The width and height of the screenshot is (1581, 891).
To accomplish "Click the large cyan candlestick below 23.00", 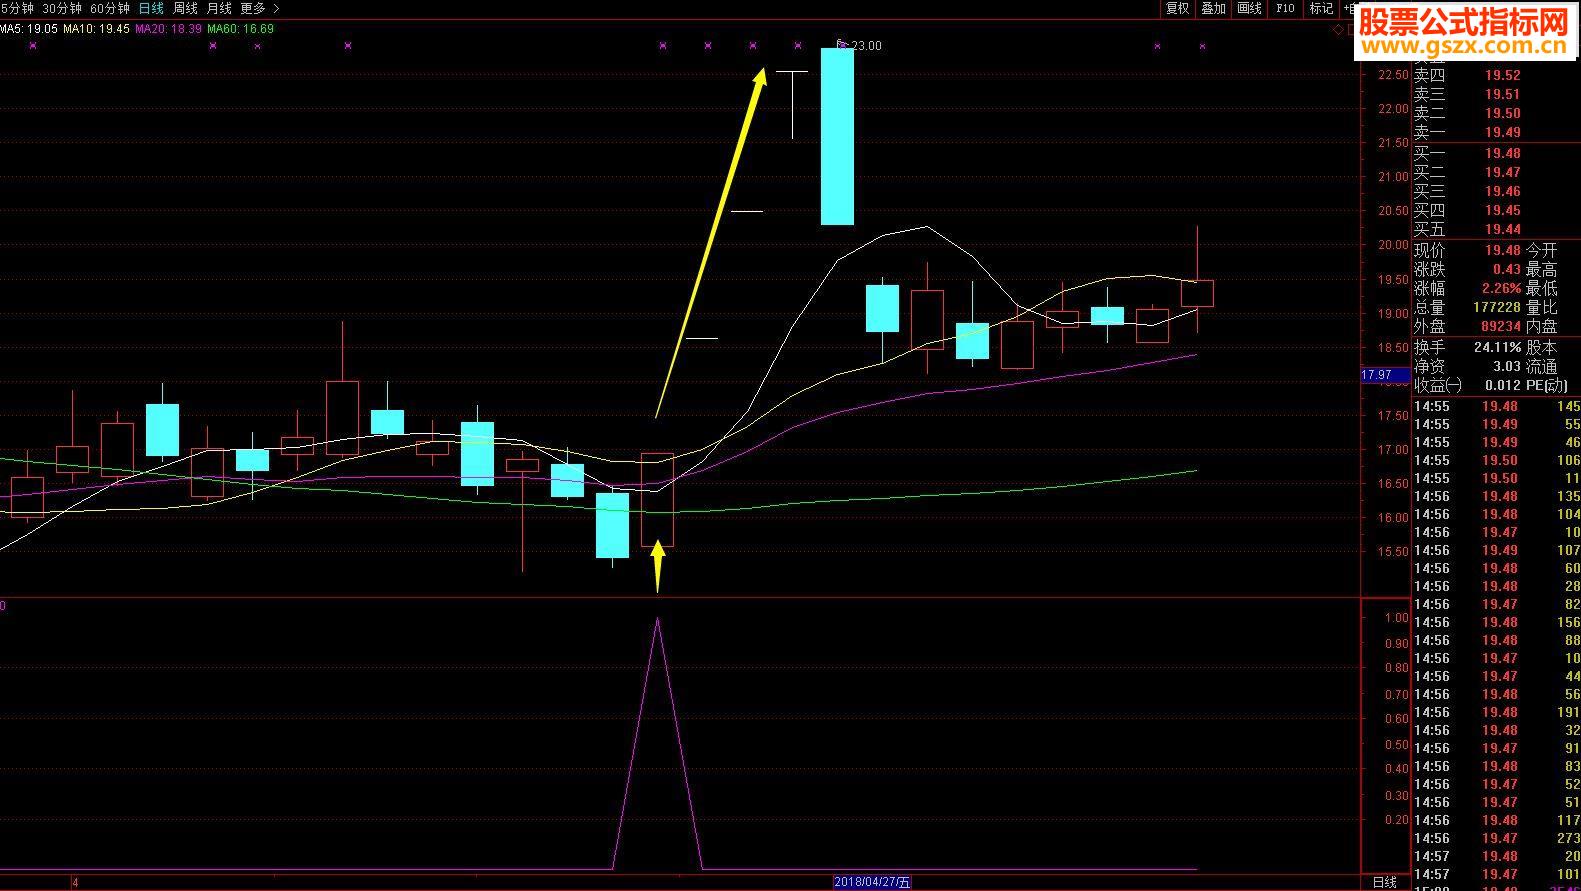I will (837, 136).
